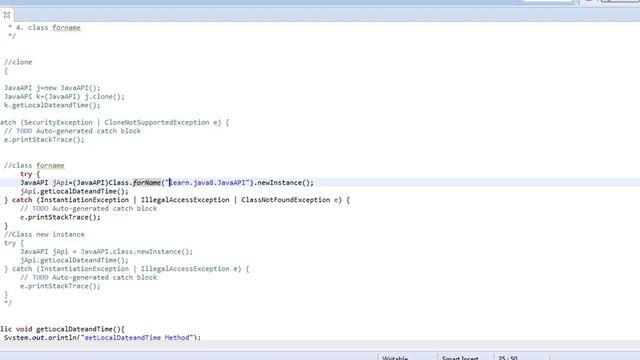The image size is (640, 360).
Task: Click the "learn.java8.JavaAPI" string literal
Action: pos(207,182)
